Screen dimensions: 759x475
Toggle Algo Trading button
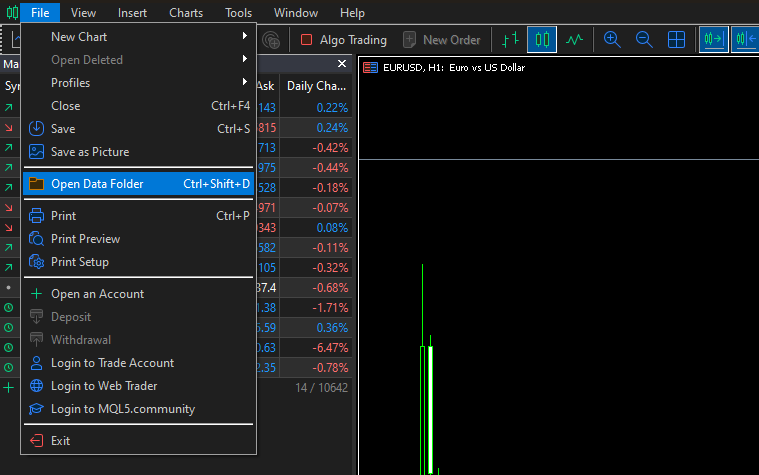point(344,40)
